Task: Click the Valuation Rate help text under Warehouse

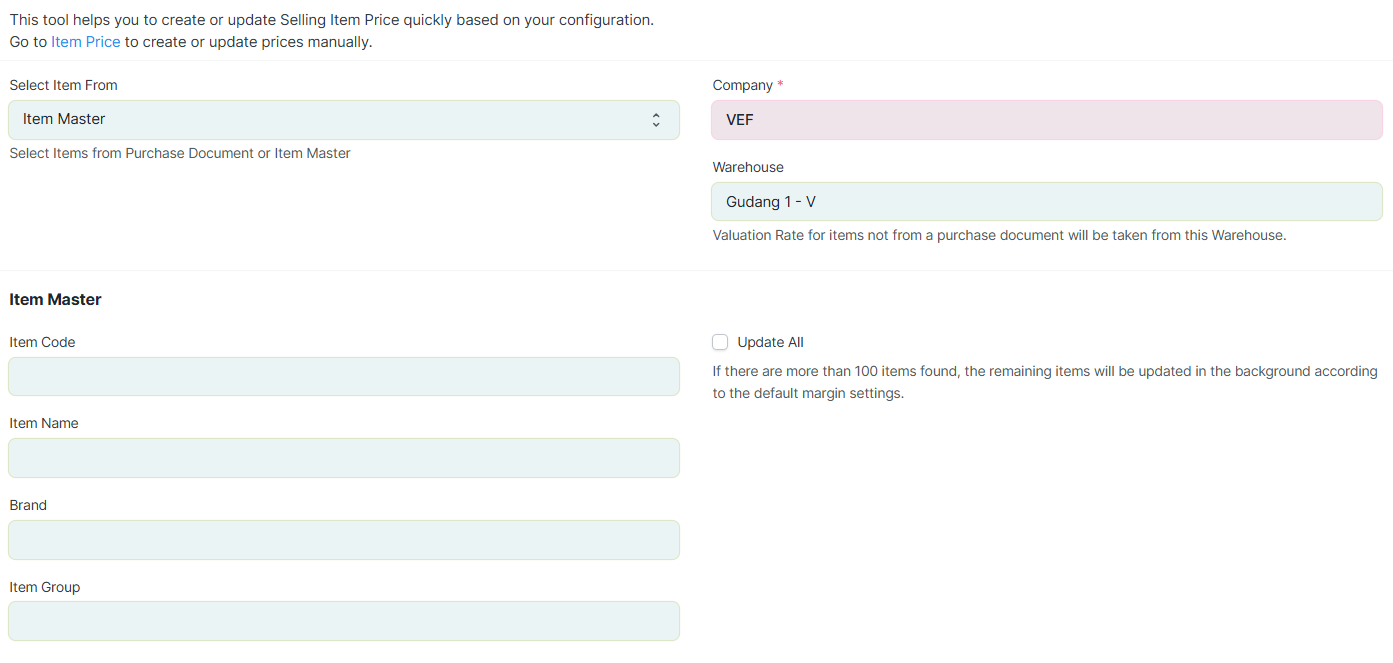Action: tap(999, 235)
